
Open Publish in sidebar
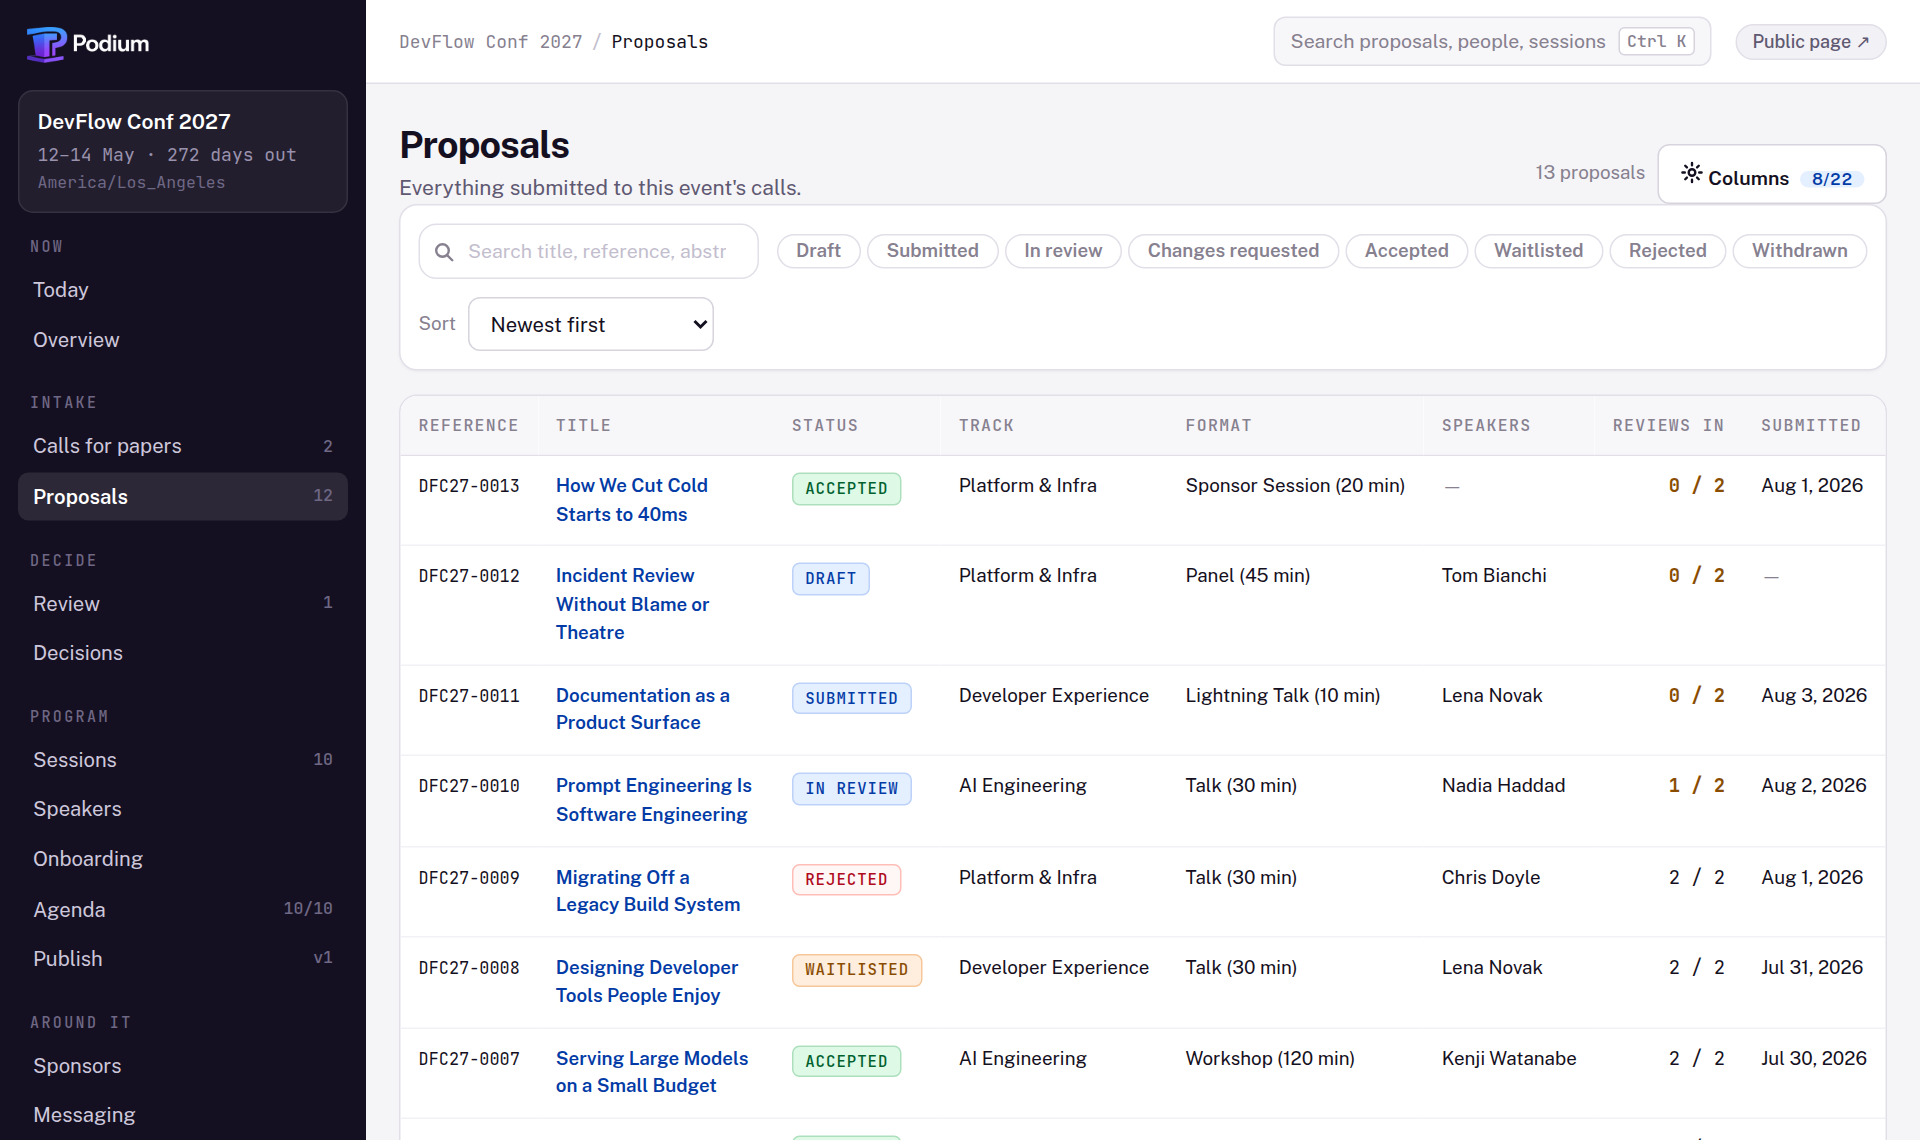pyautogui.click(x=183, y=959)
